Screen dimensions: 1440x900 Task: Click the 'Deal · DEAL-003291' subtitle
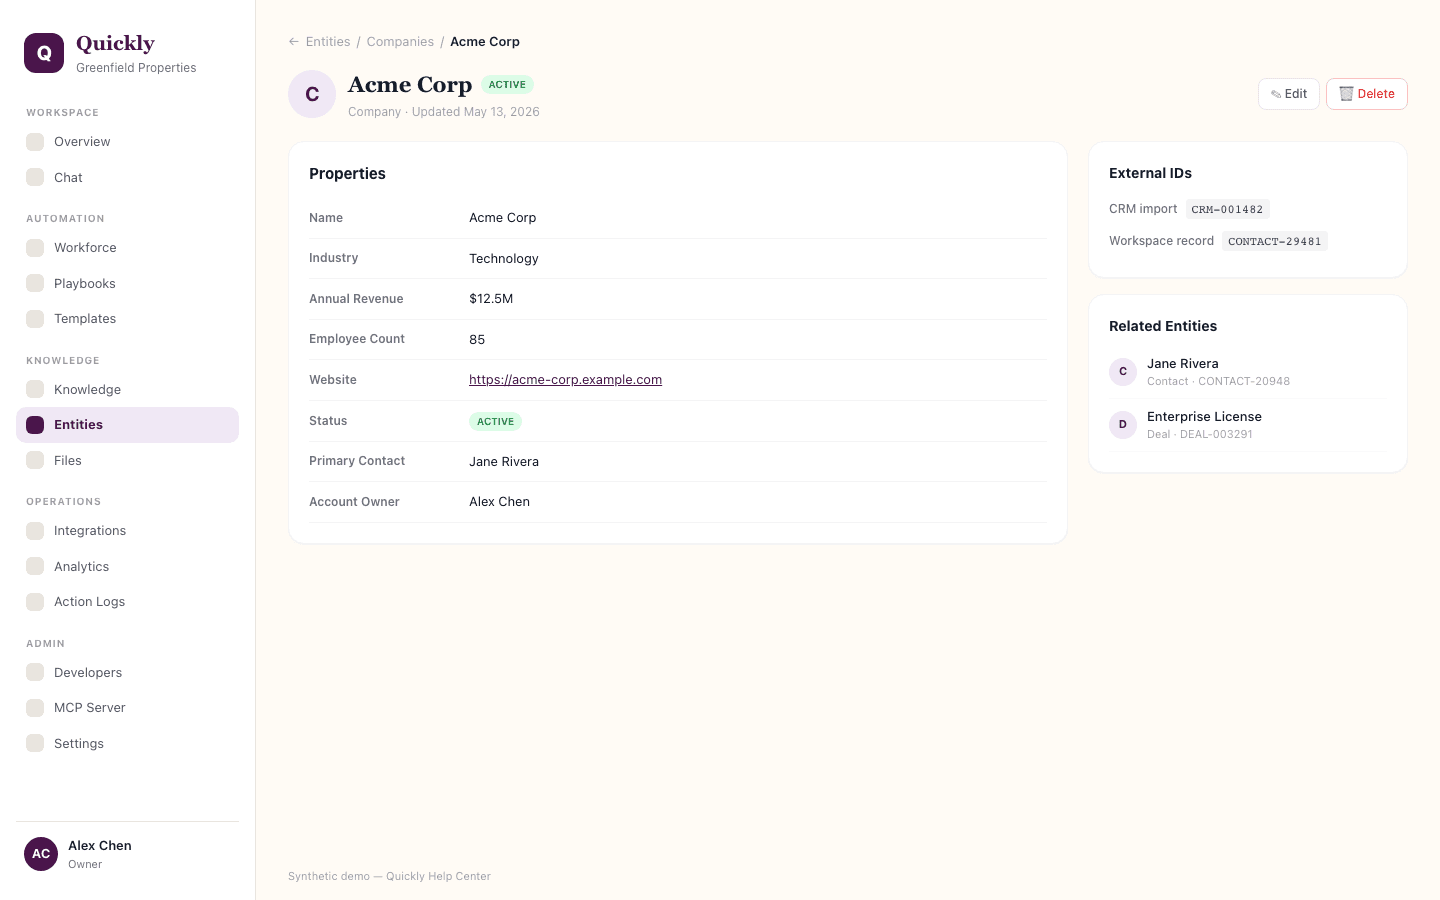(1200, 435)
